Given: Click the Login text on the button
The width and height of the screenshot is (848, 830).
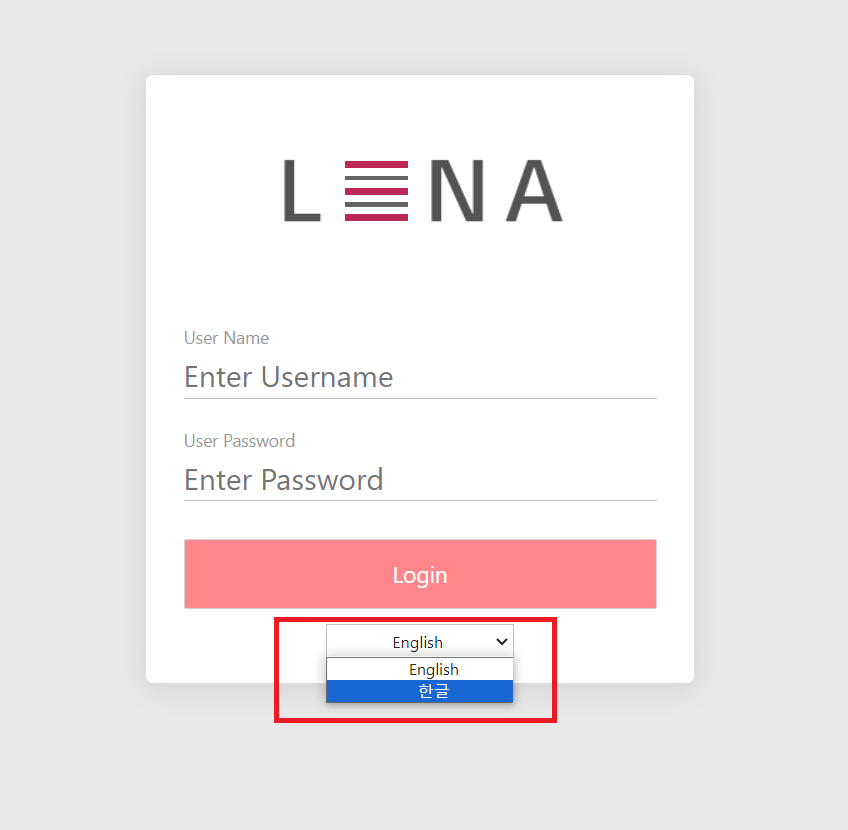Looking at the screenshot, I should pos(420,575).
